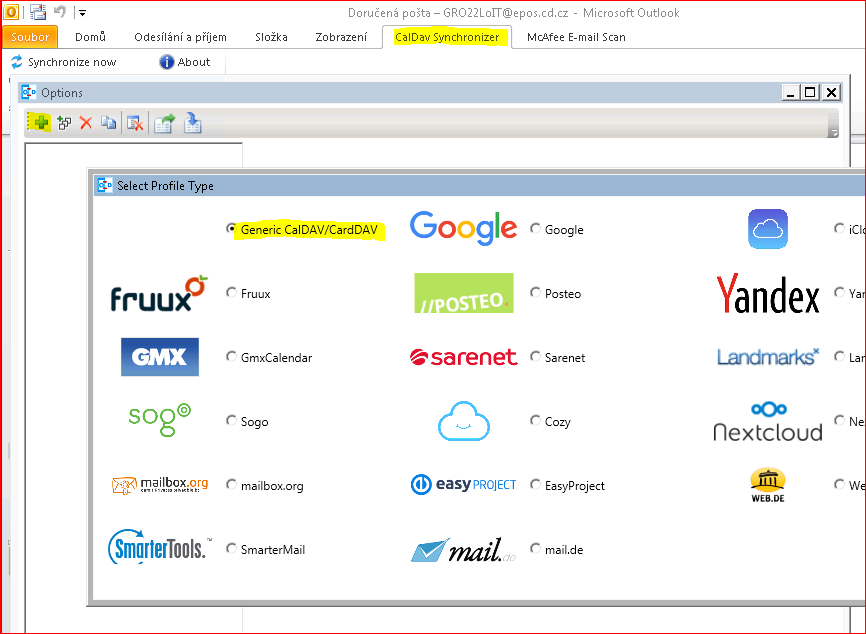
Task: Add a new synchronization profile
Action: [40, 122]
